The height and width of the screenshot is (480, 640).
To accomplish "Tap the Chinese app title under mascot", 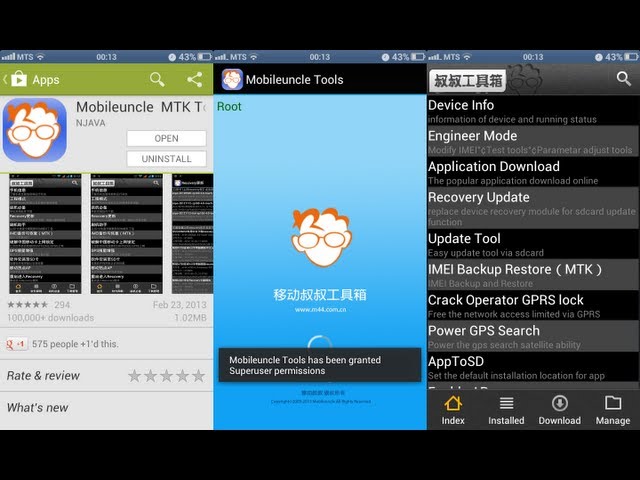I will click(x=320, y=295).
